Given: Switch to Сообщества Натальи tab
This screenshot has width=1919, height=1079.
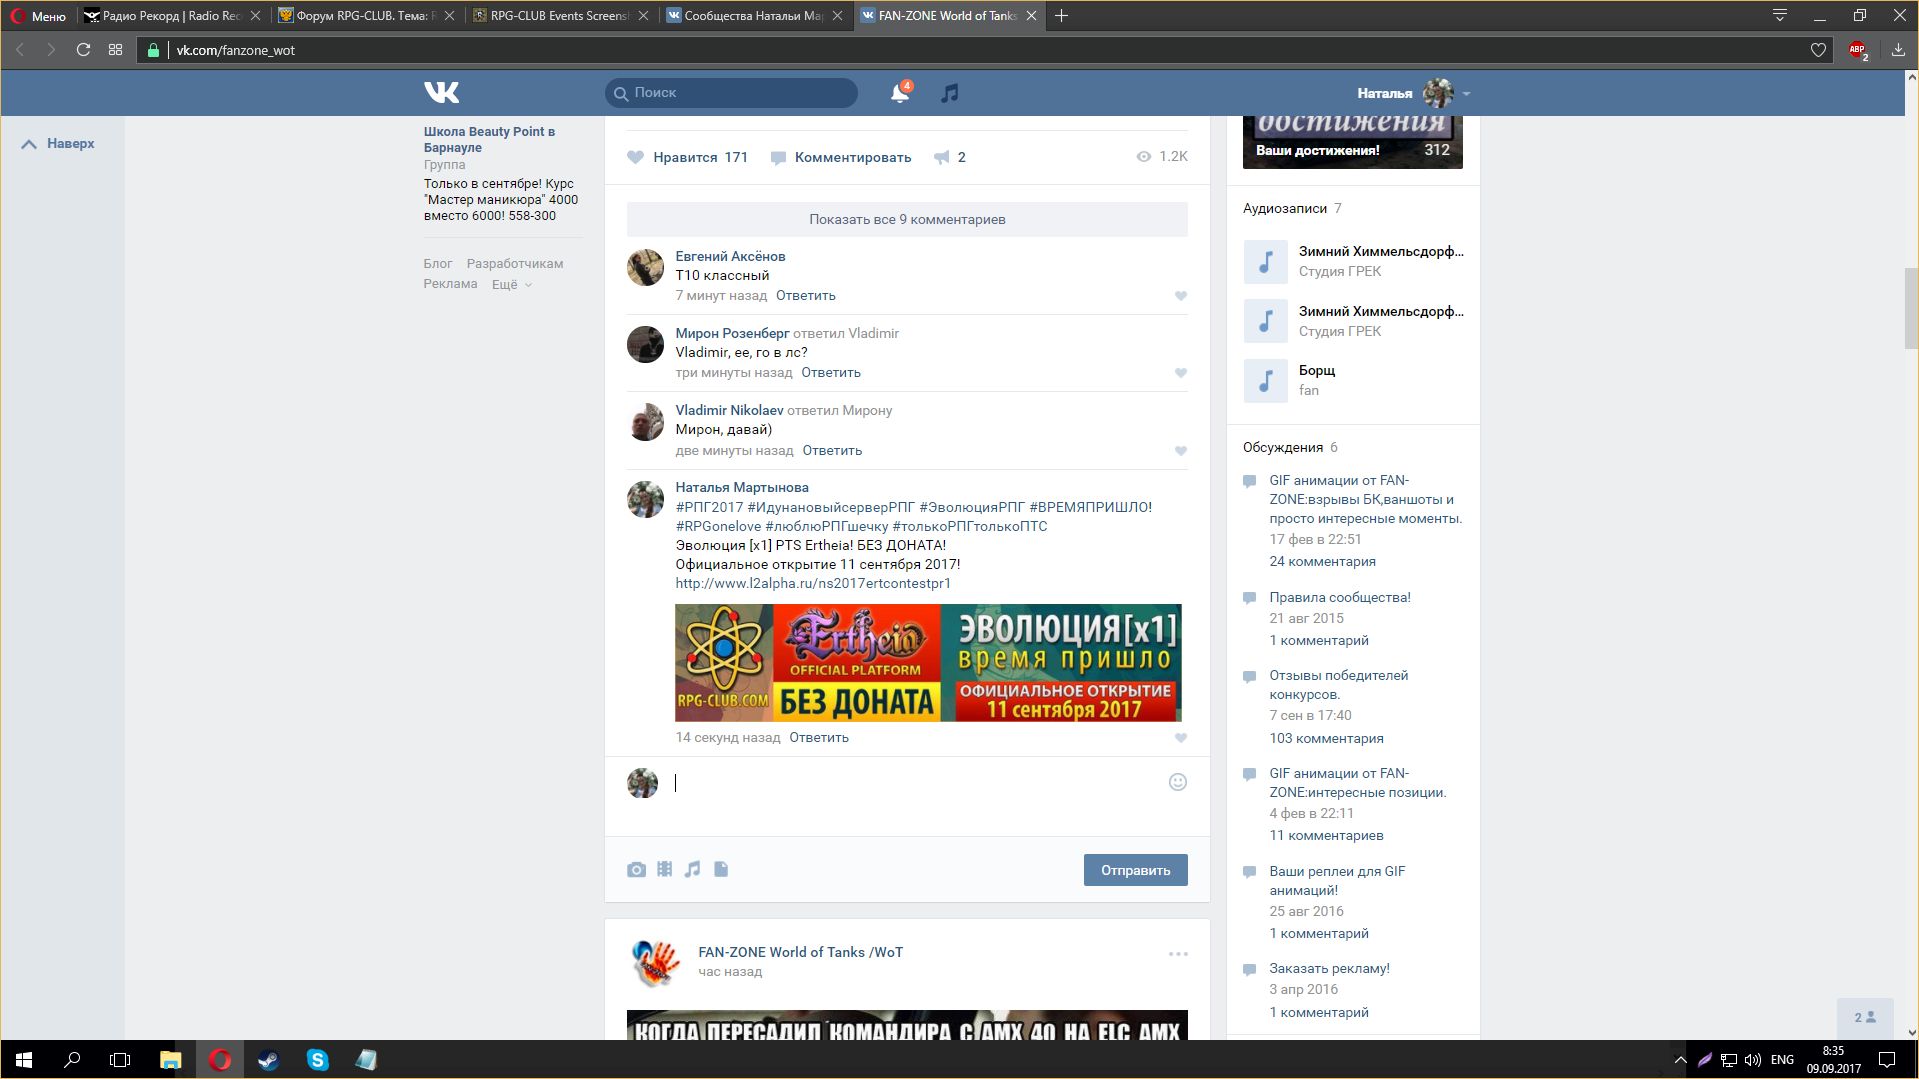Looking at the screenshot, I should (753, 16).
